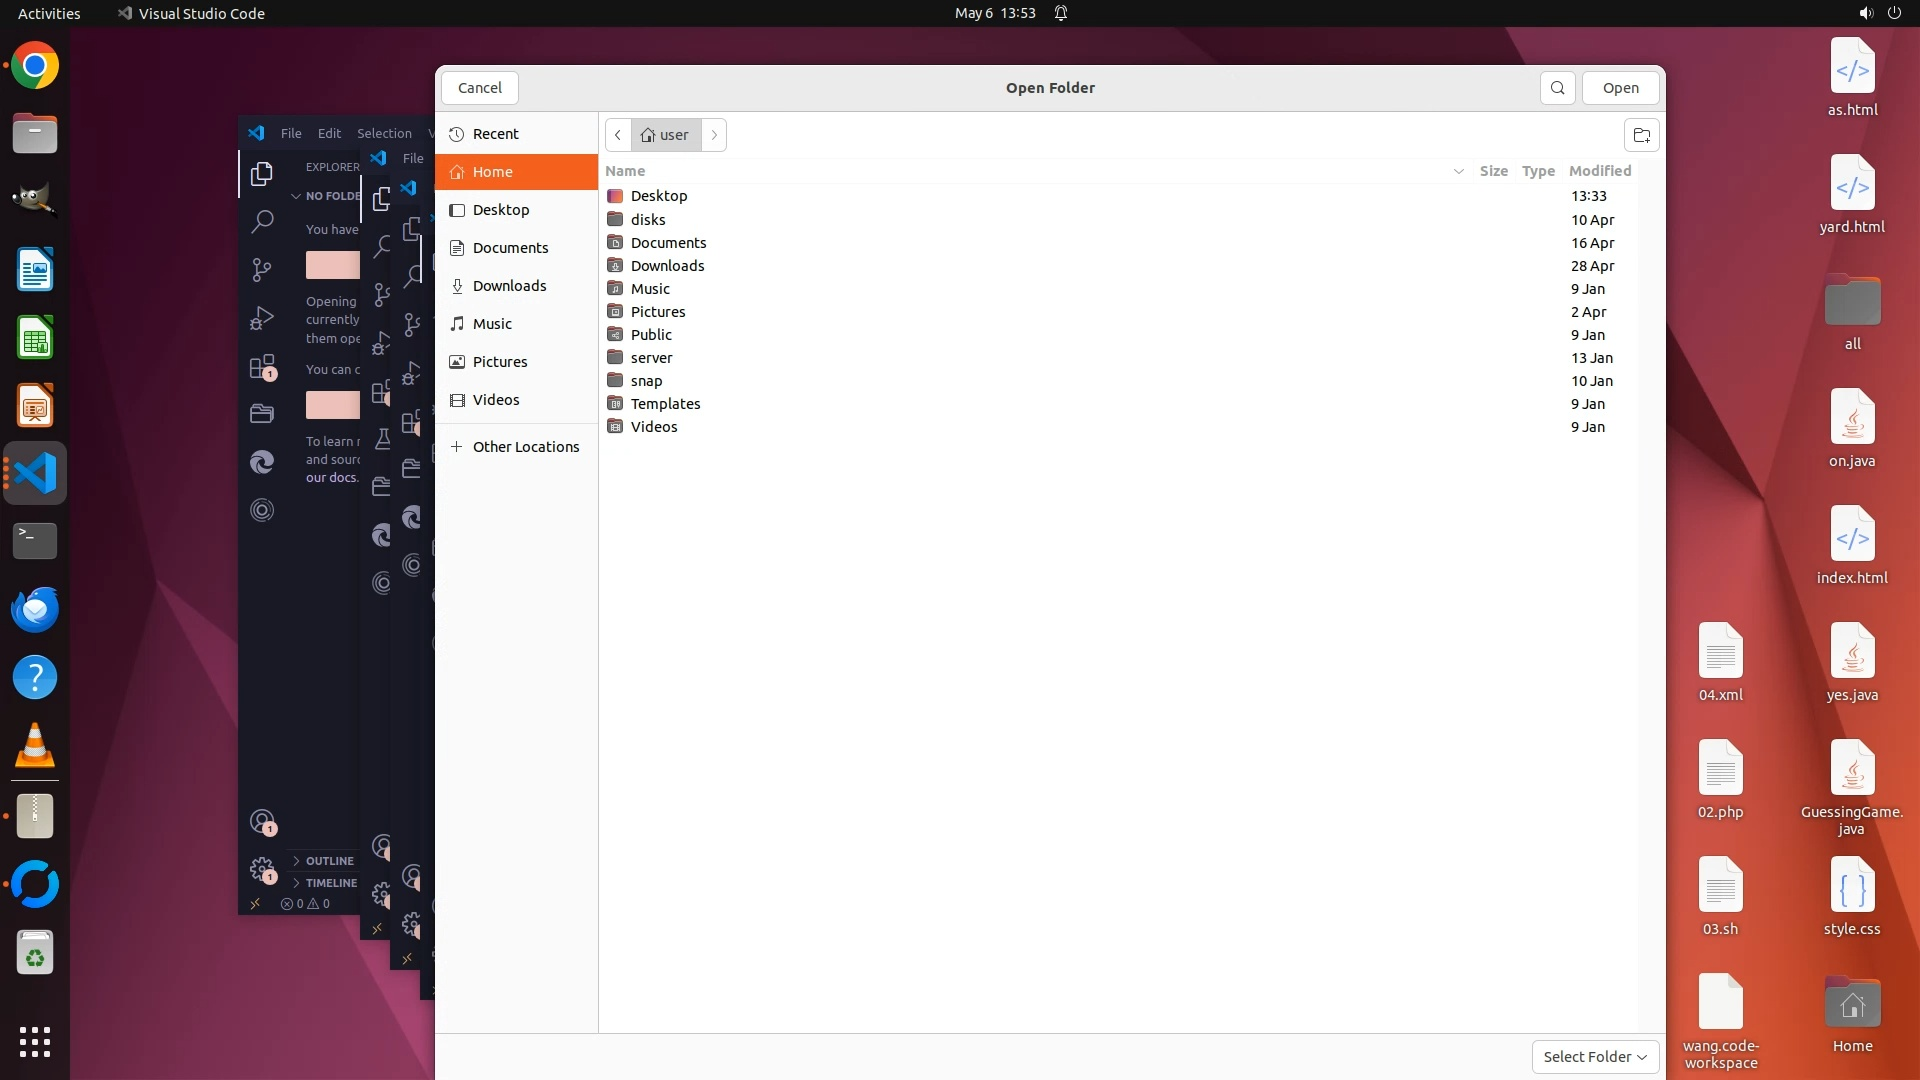This screenshot has height=1080, width=1920.
Task: Open the File menu in VS Code
Action: click(x=291, y=133)
